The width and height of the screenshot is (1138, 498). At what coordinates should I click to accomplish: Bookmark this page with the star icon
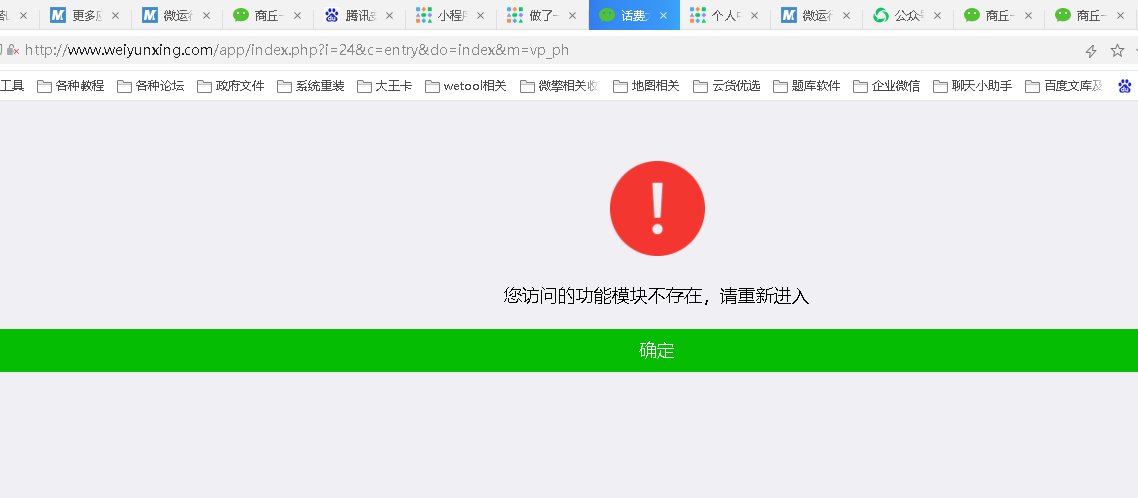pos(1117,50)
